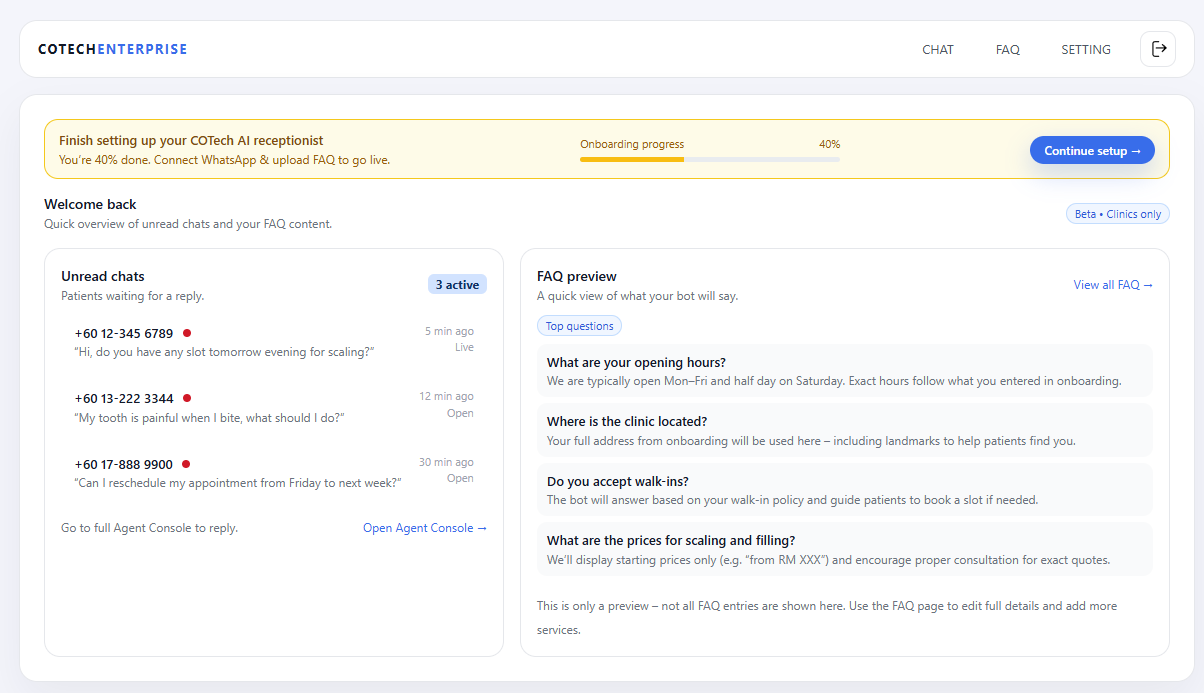Click the red unread dot for +60 13-222 3344
Image resolution: width=1204 pixels, height=693 pixels.
pyautogui.click(x=187, y=398)
